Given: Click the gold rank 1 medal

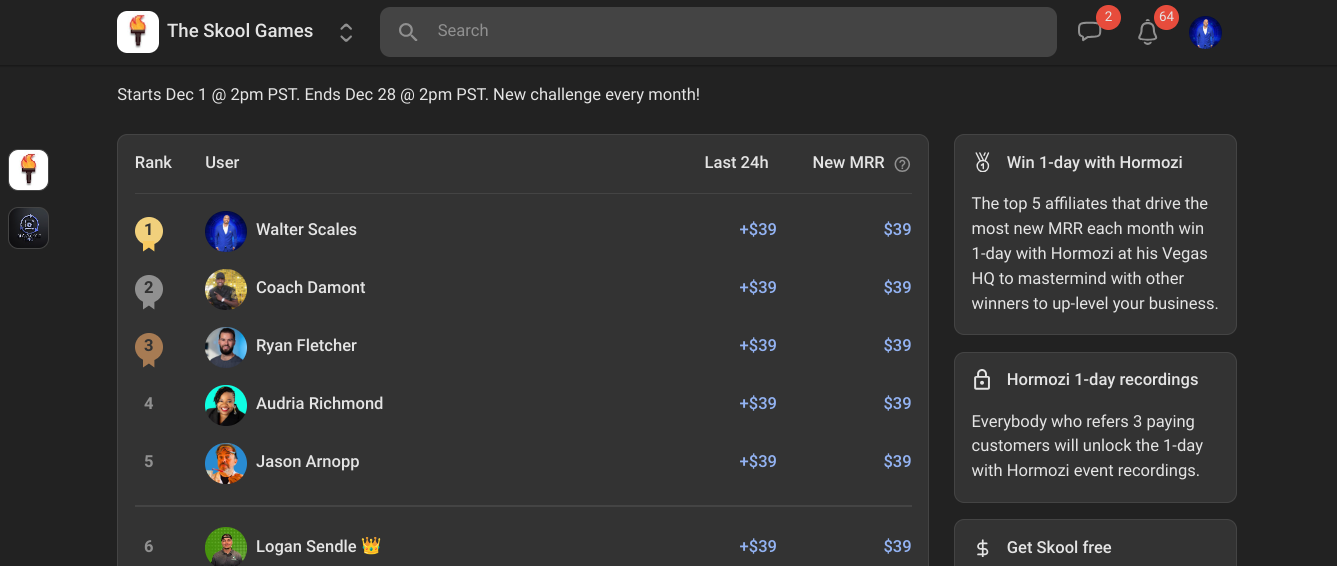Looking at the screenshot, I should click(x=149, y=232).
